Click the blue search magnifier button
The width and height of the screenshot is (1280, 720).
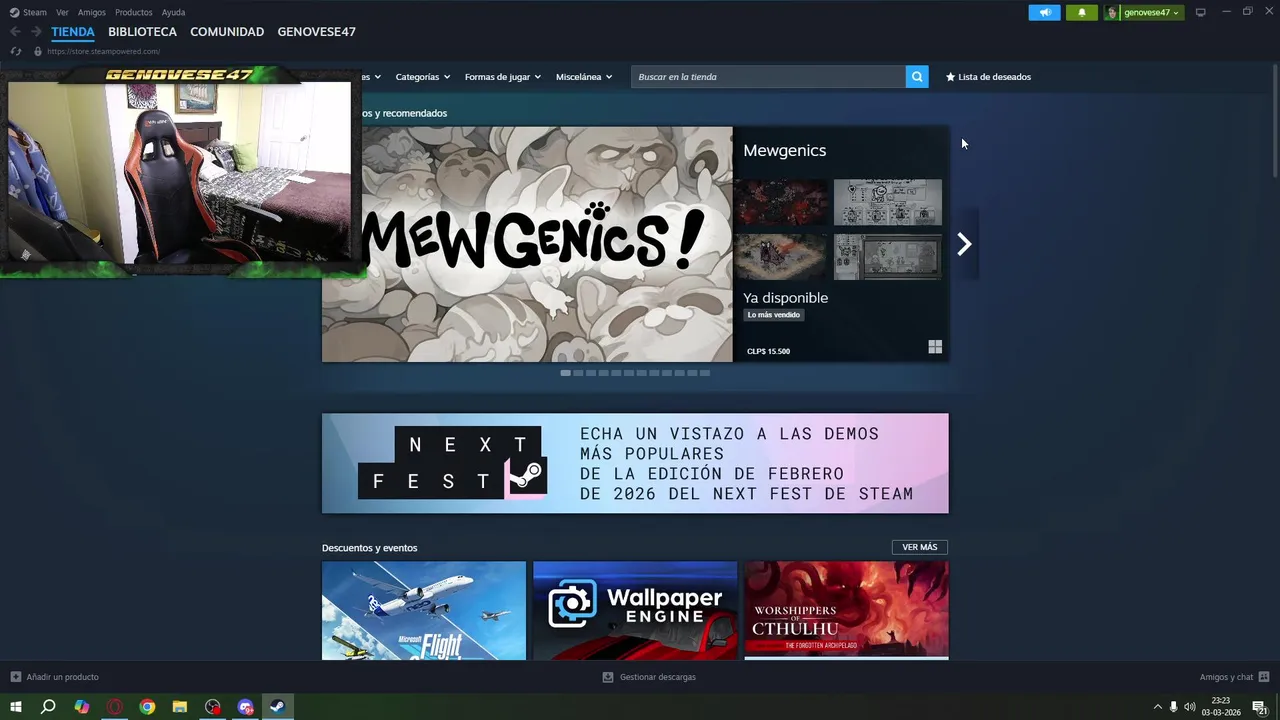(x=917, y=77)
